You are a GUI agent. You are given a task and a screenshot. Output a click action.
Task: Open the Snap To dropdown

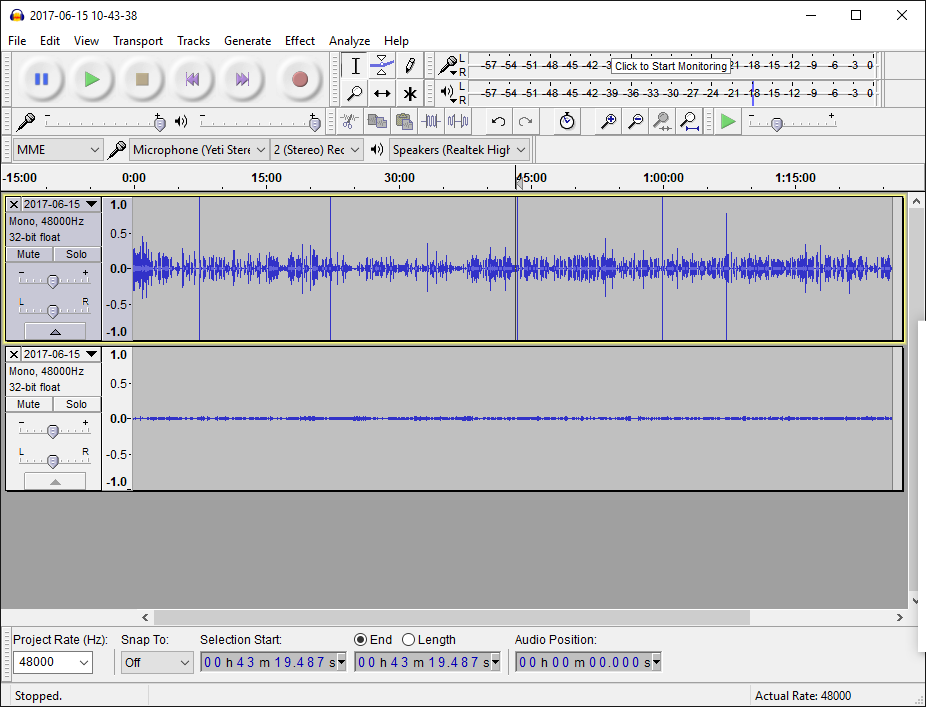(156, 662)
